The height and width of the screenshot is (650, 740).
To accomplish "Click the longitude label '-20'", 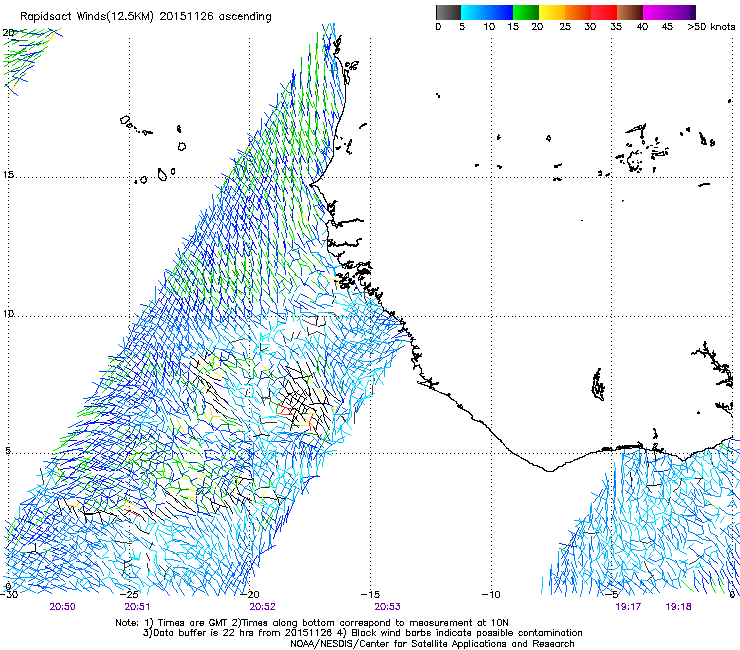I will click(250, 594).
